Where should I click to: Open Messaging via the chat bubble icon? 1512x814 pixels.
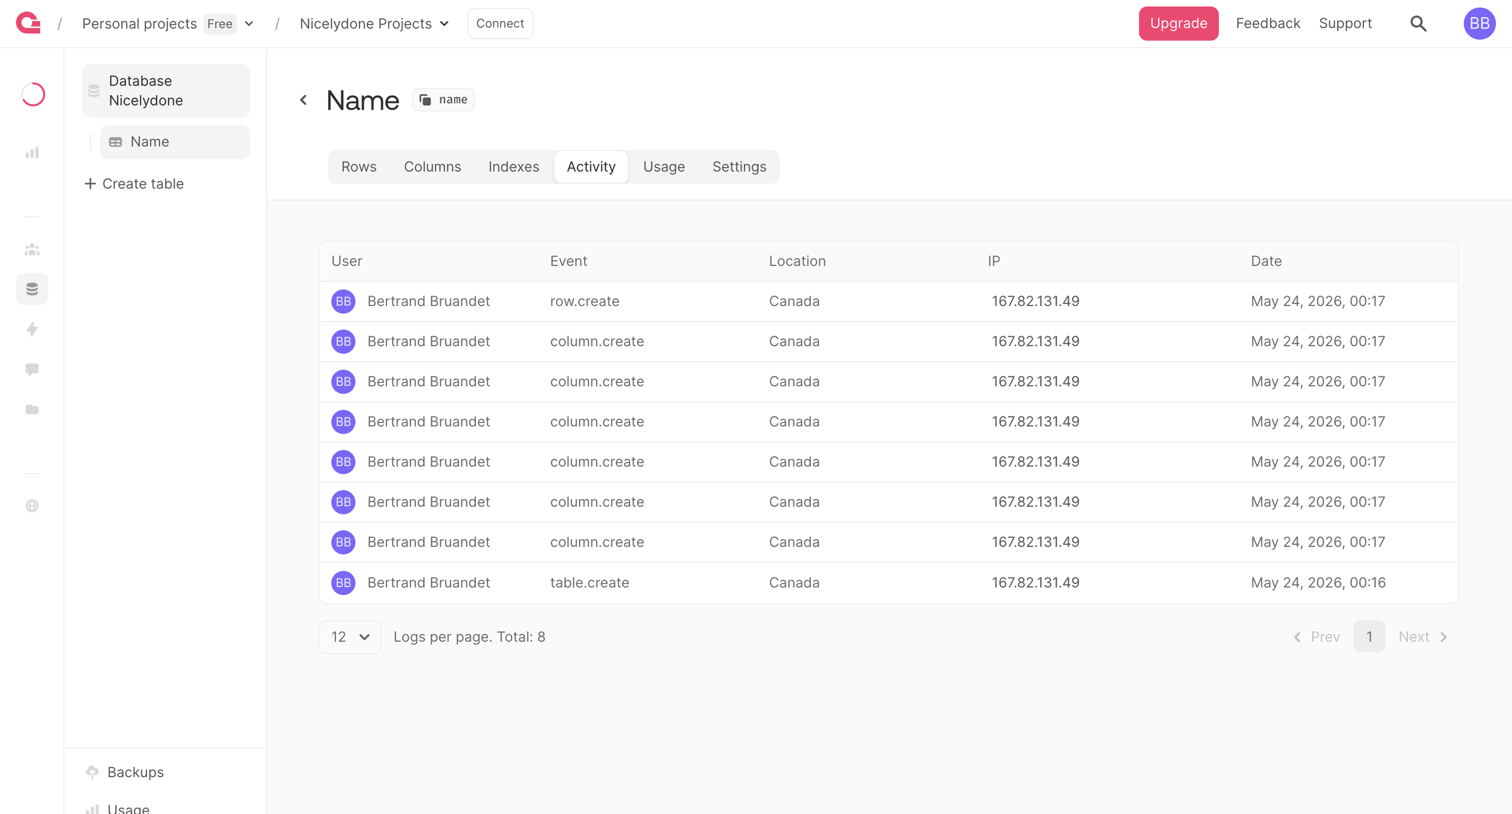tap(32, 369)
